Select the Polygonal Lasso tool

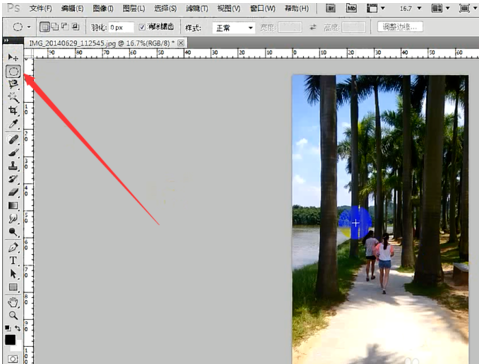(x=13, y=84)
